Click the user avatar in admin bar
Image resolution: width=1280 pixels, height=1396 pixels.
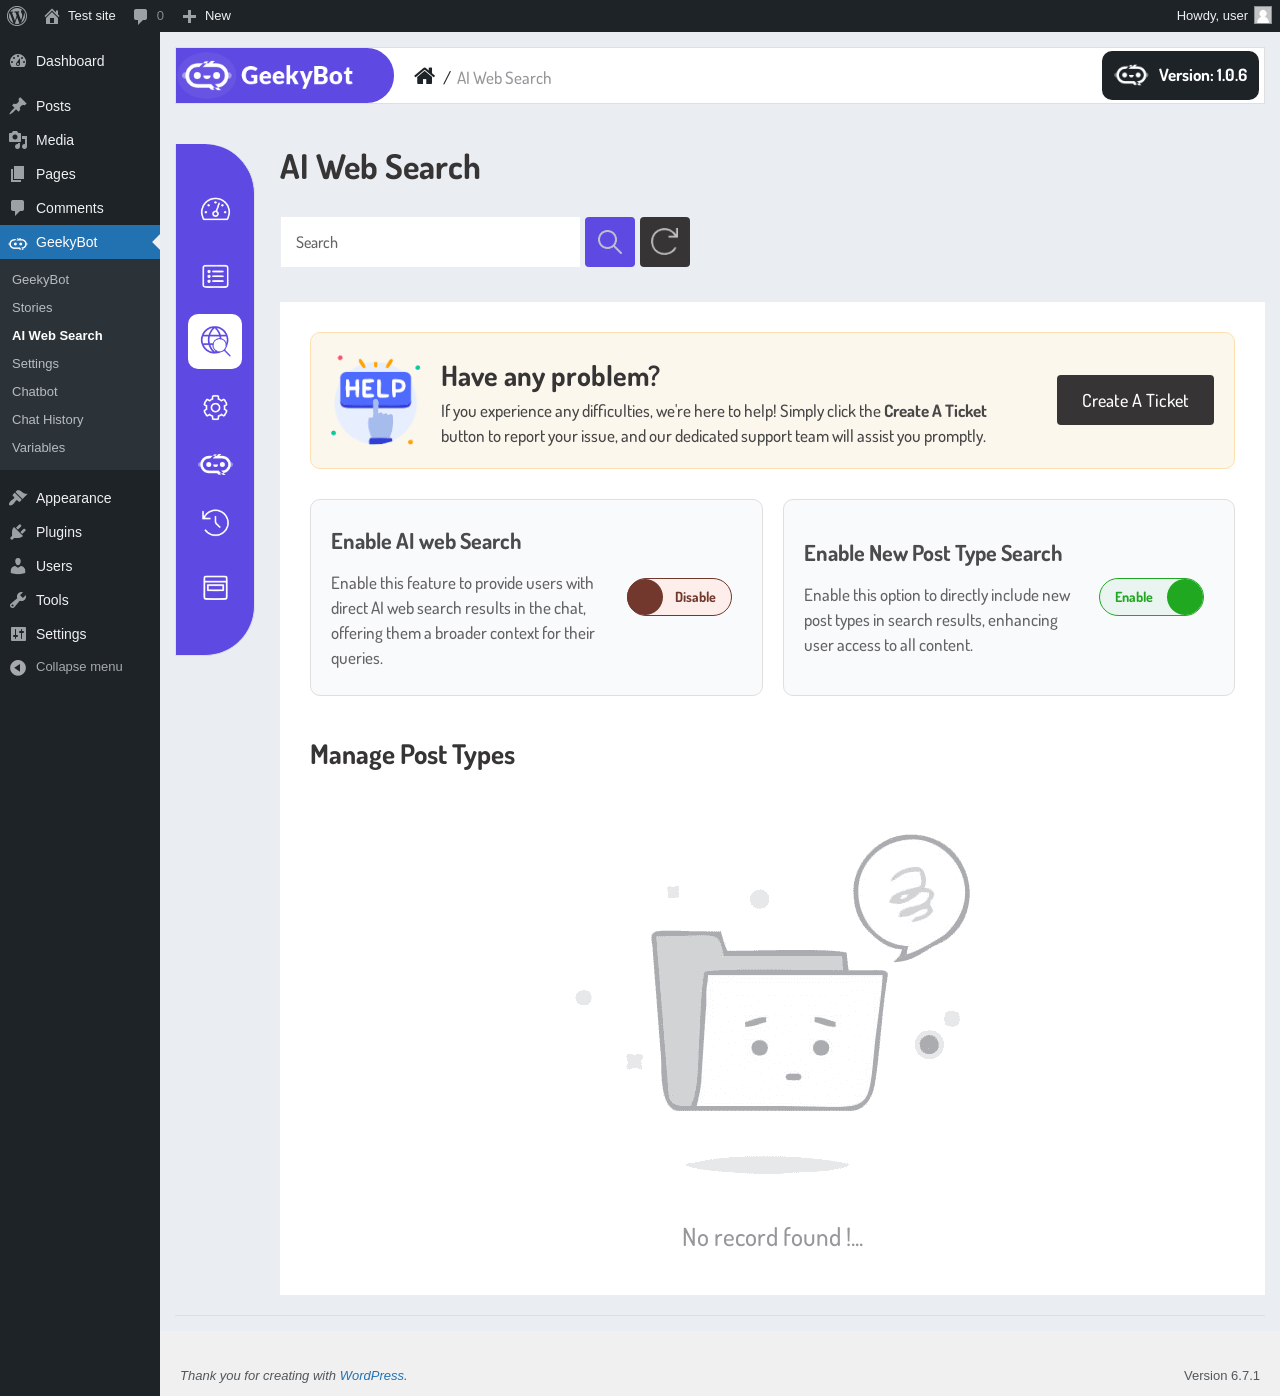tap(1263, 15)
